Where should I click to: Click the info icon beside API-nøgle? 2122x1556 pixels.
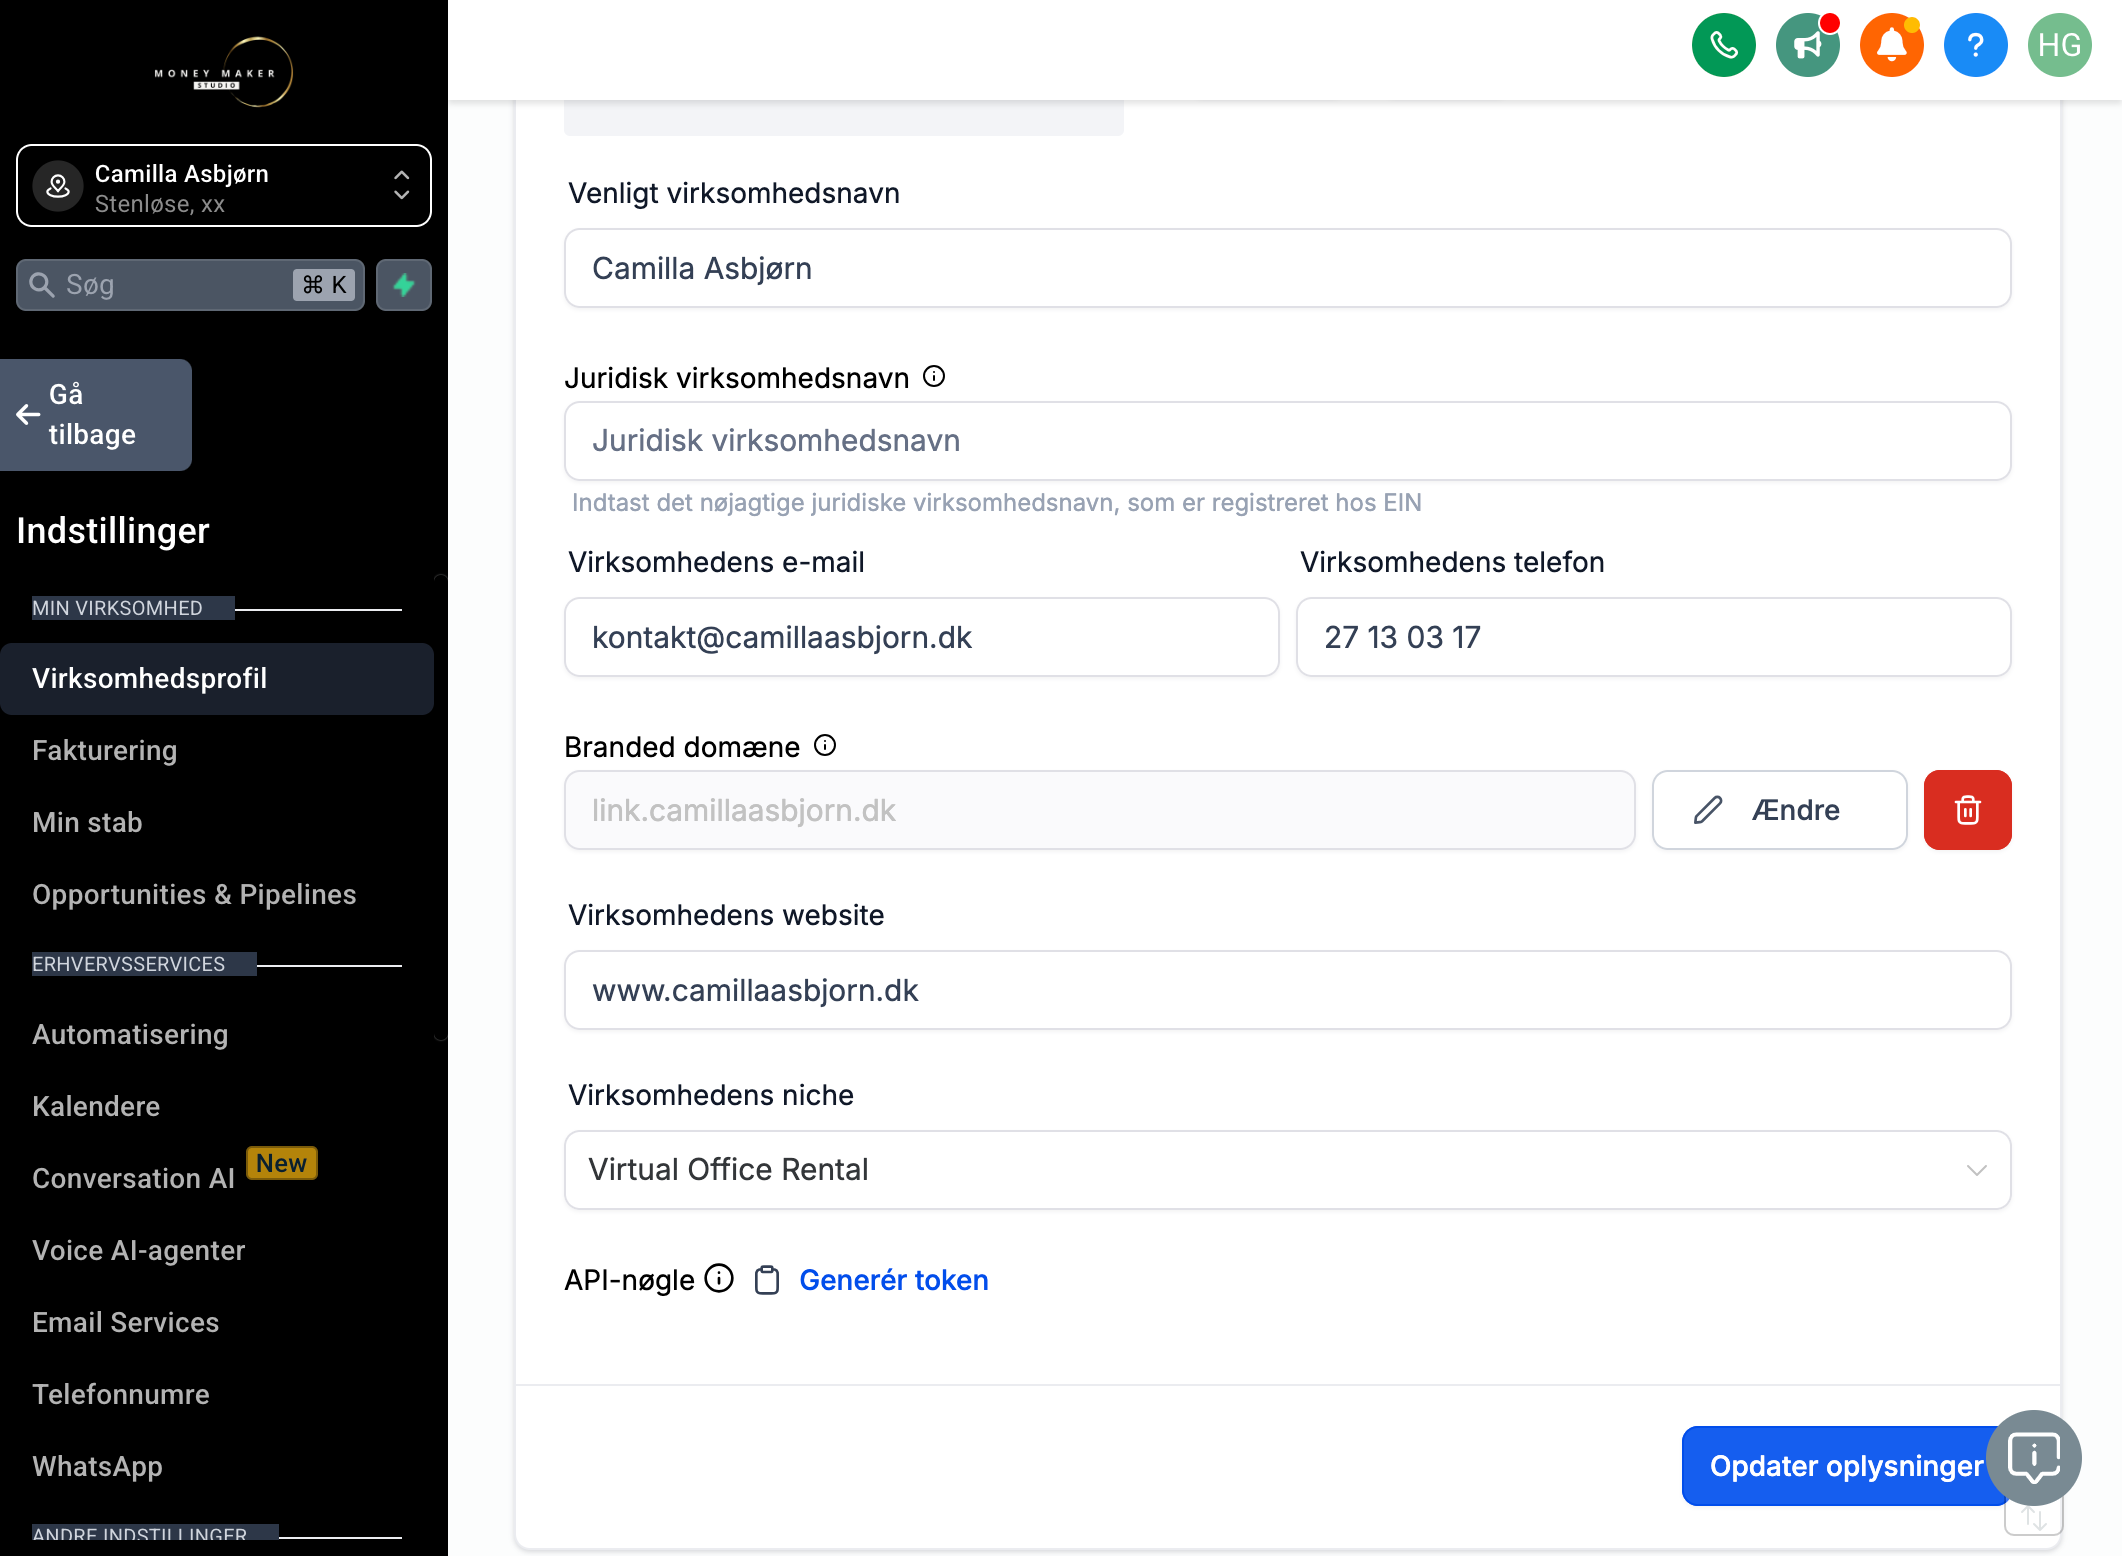tap(719, 1279)
